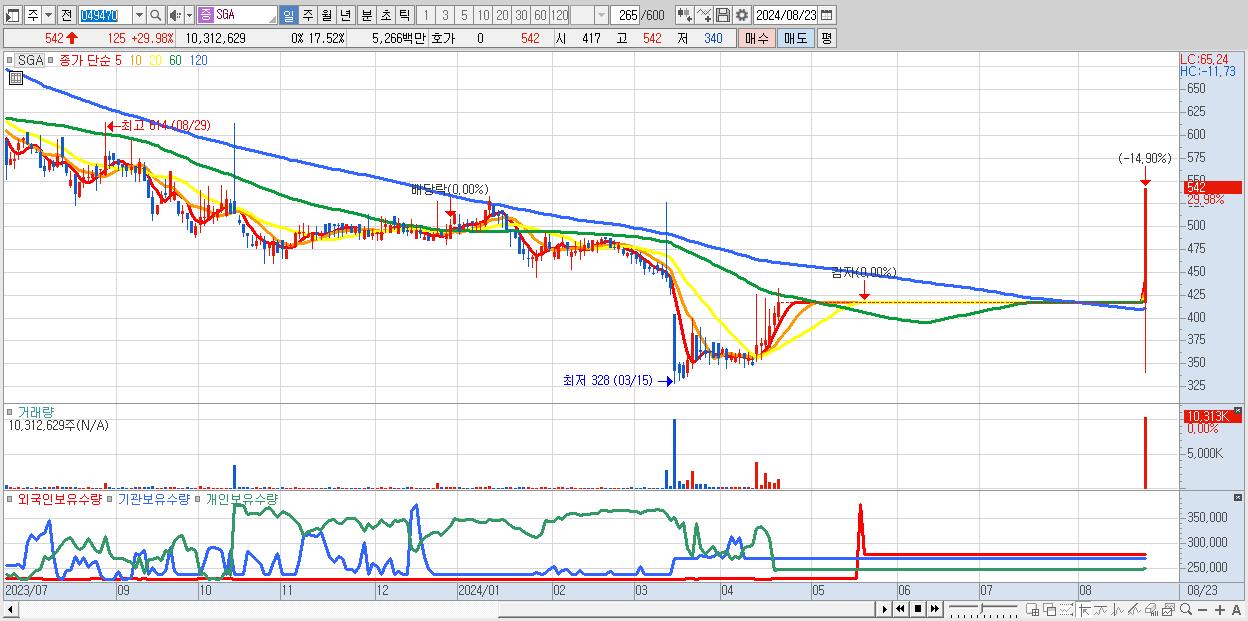The height and width of the screenshot is (621, 1248).
Task: Select the 틱 tick period toggle
Action: [404, 15]
